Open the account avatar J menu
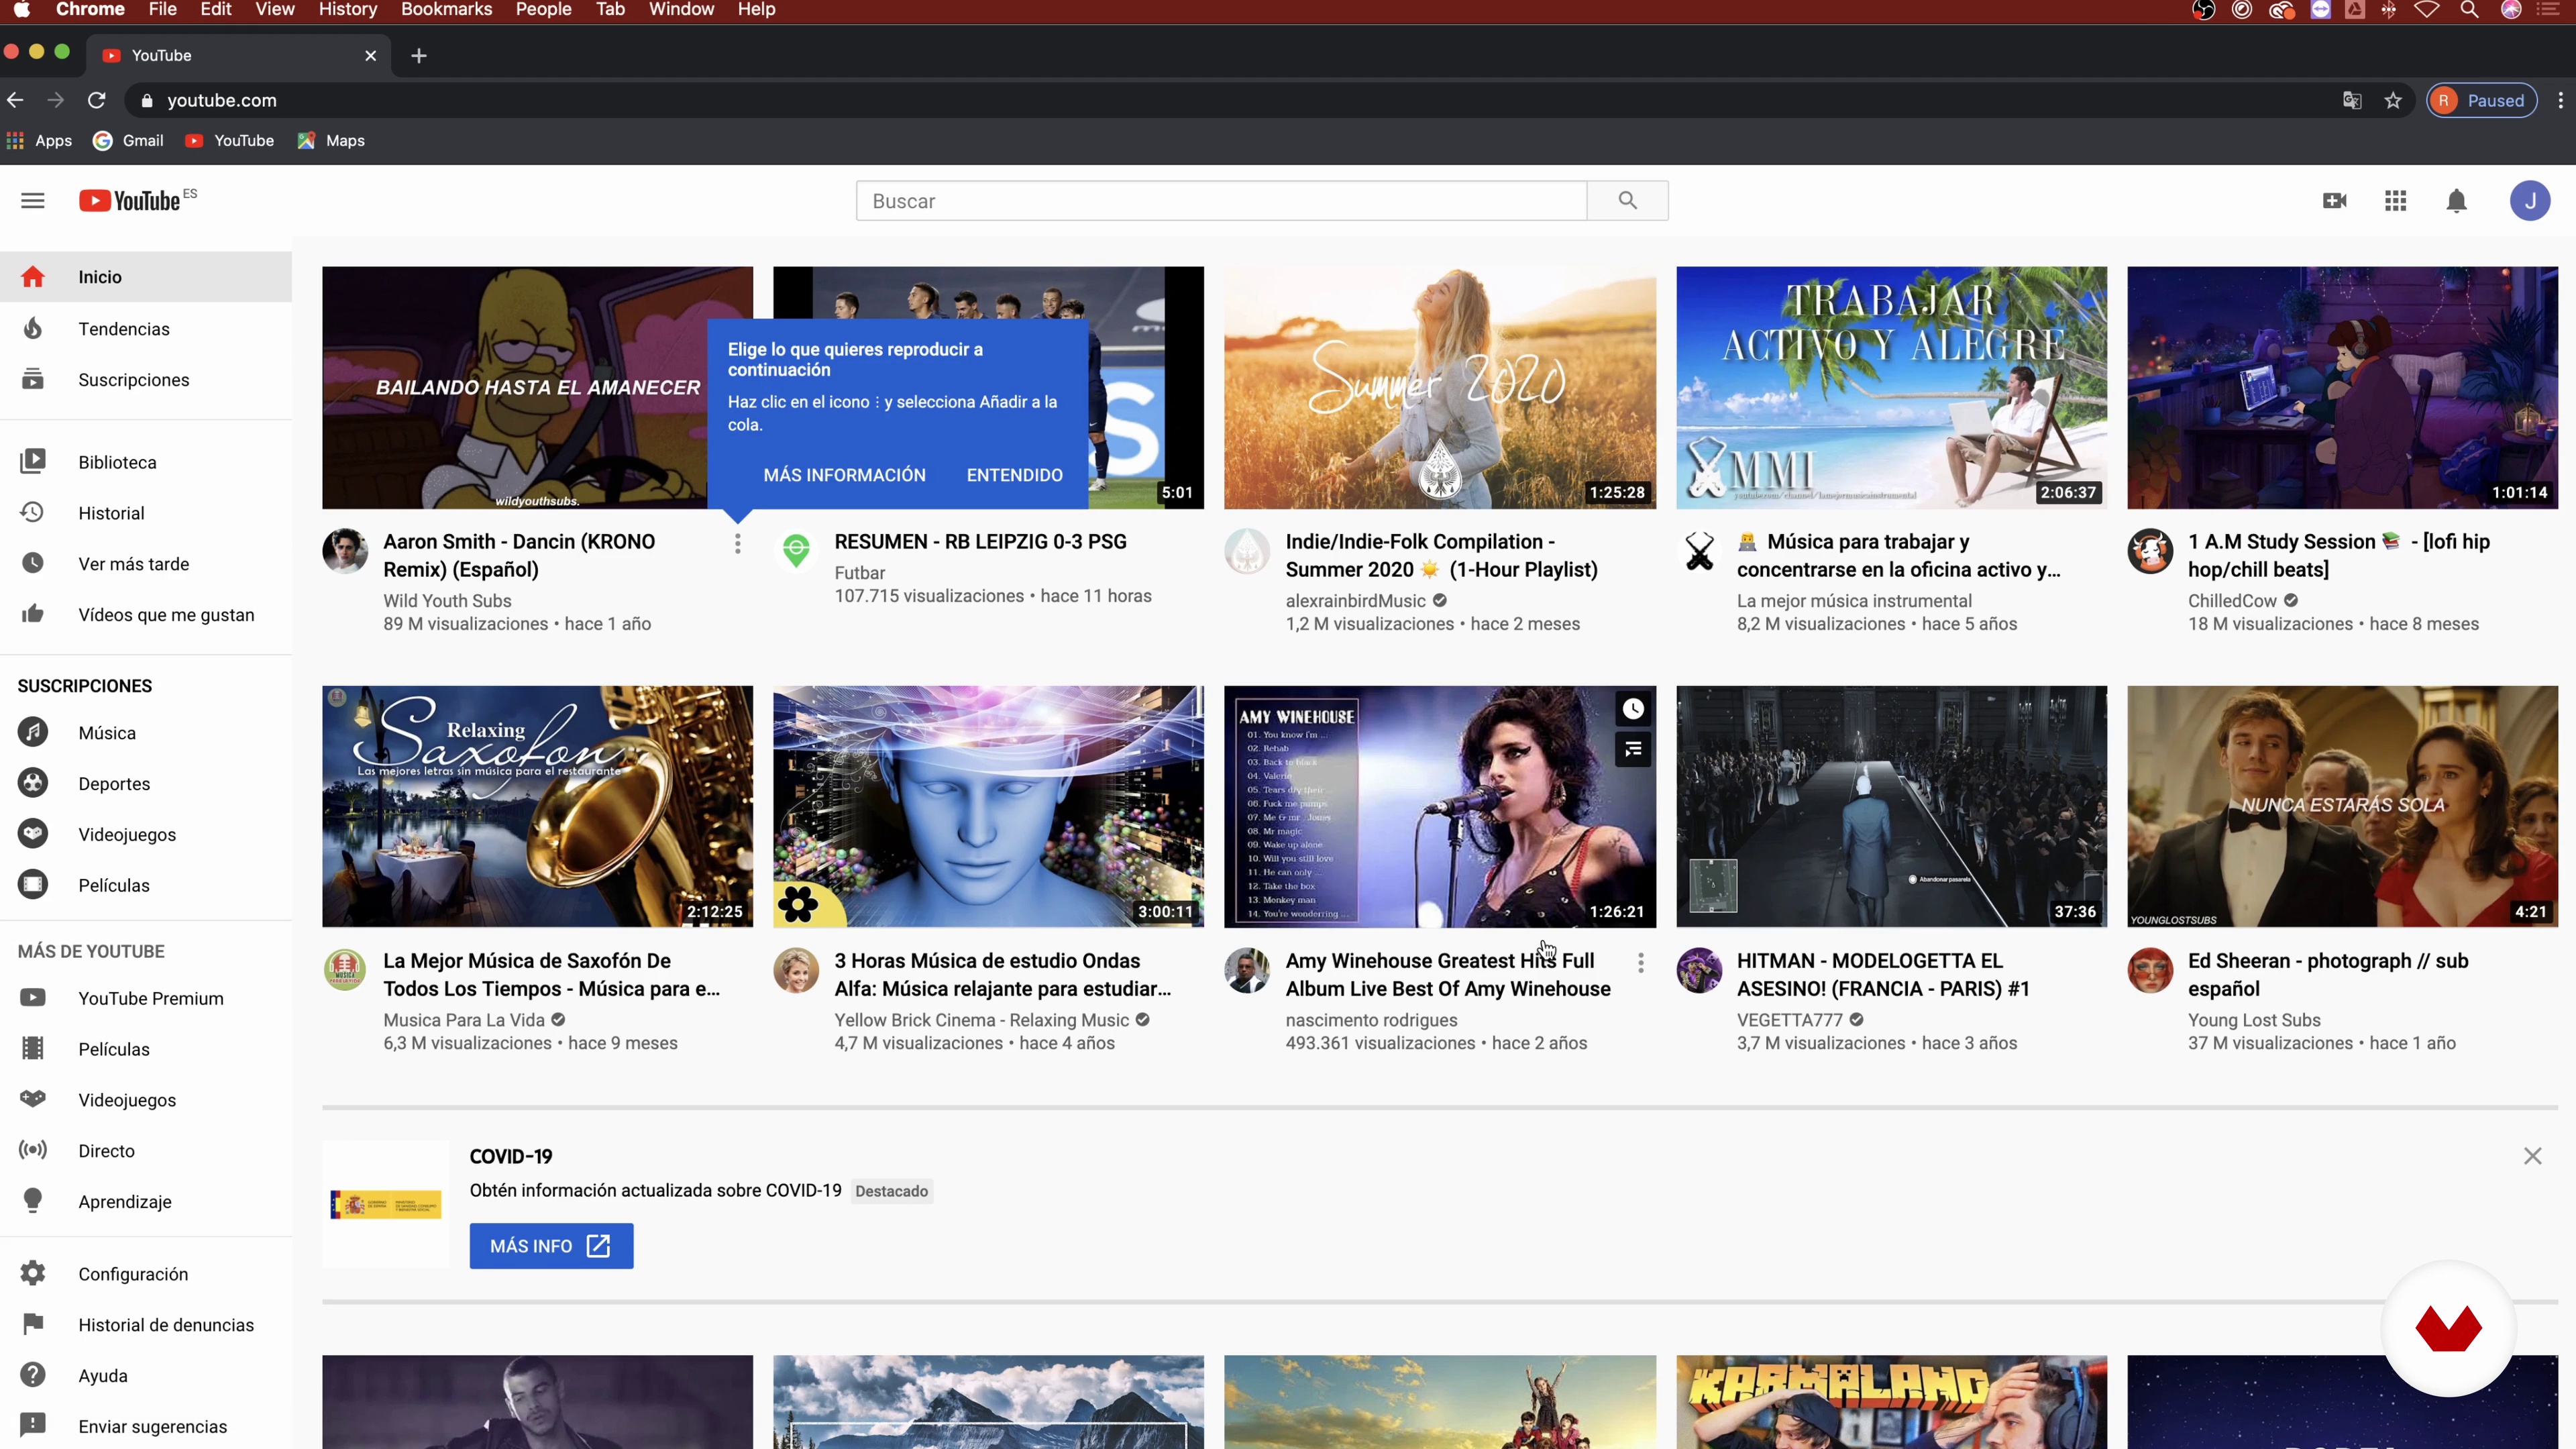 pyautogui.click(x=2530, y=201)
